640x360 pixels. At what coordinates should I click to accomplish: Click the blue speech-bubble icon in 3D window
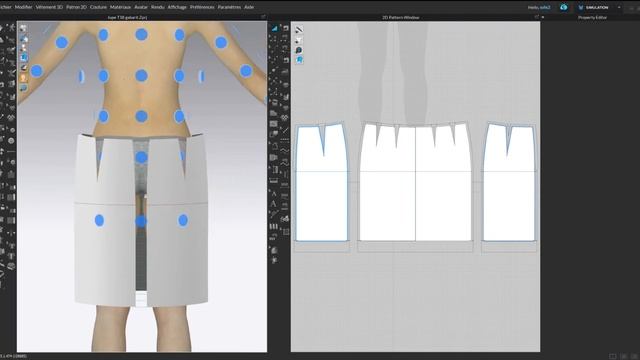[x=23, y=87]
